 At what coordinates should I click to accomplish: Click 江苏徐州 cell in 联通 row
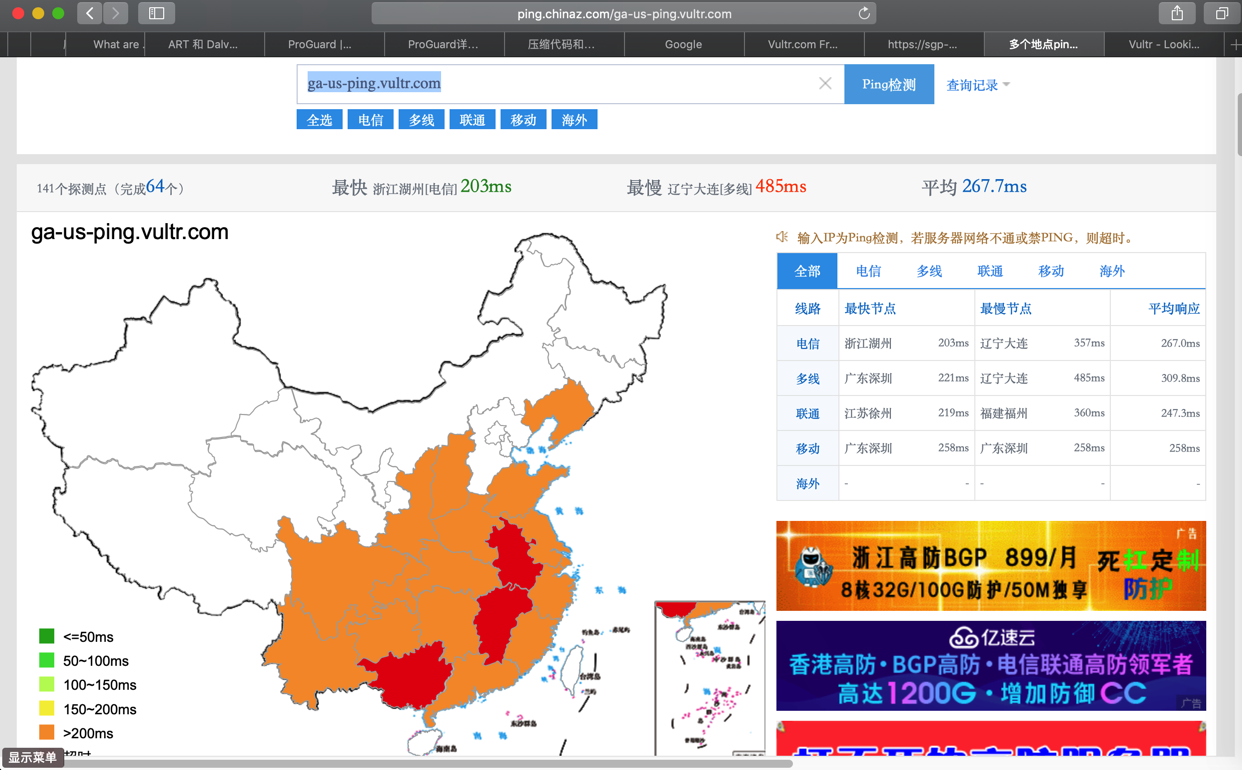868,413
